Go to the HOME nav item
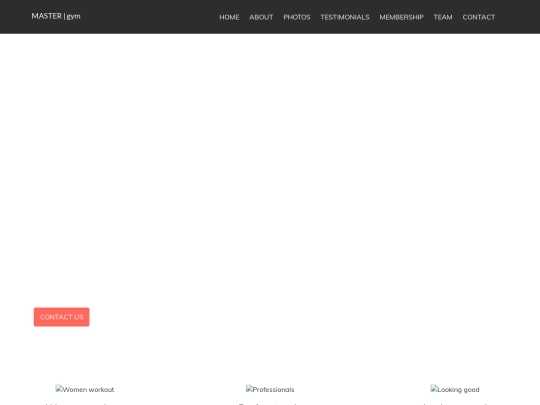 coord(229,17)
